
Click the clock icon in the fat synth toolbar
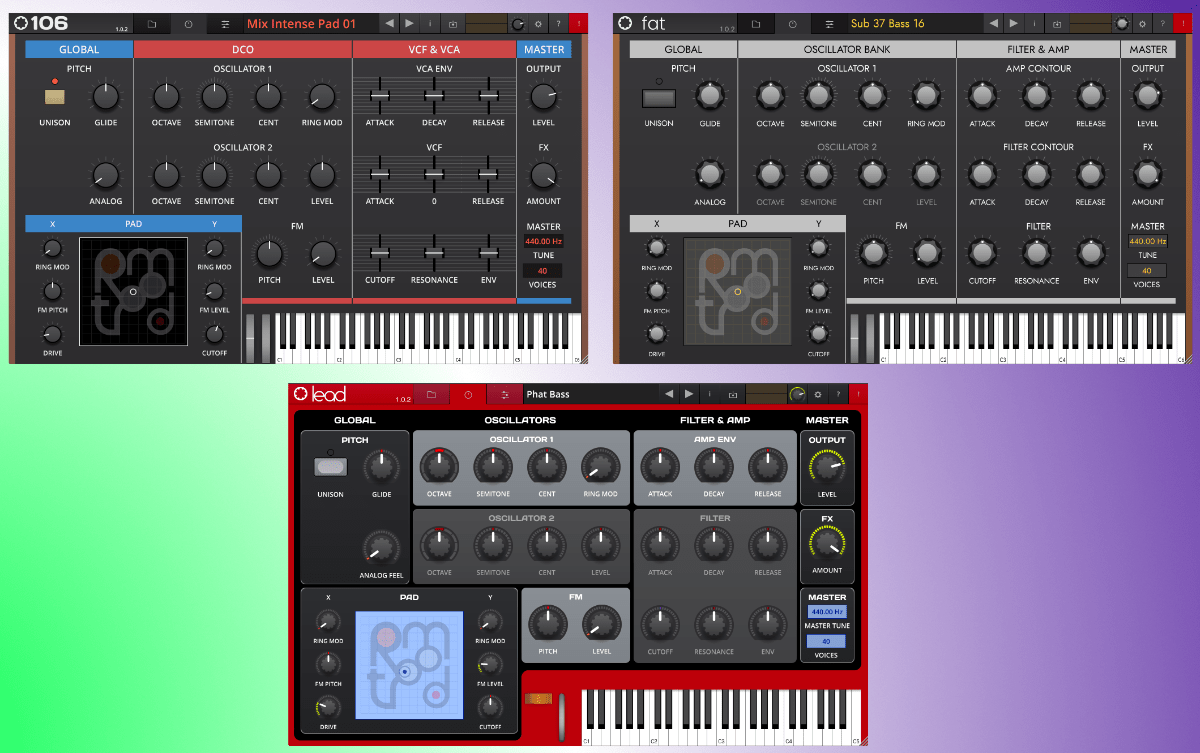(x=792, y=23)
